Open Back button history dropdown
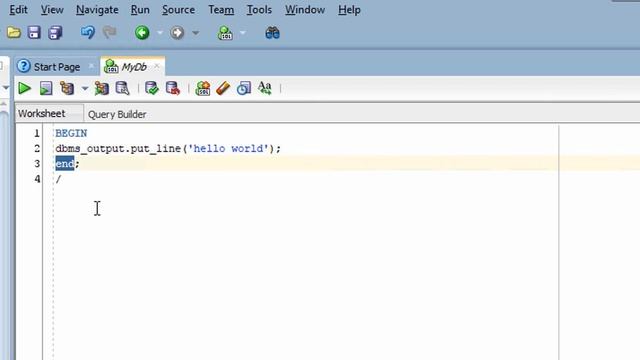 click(x=160, y=33)
